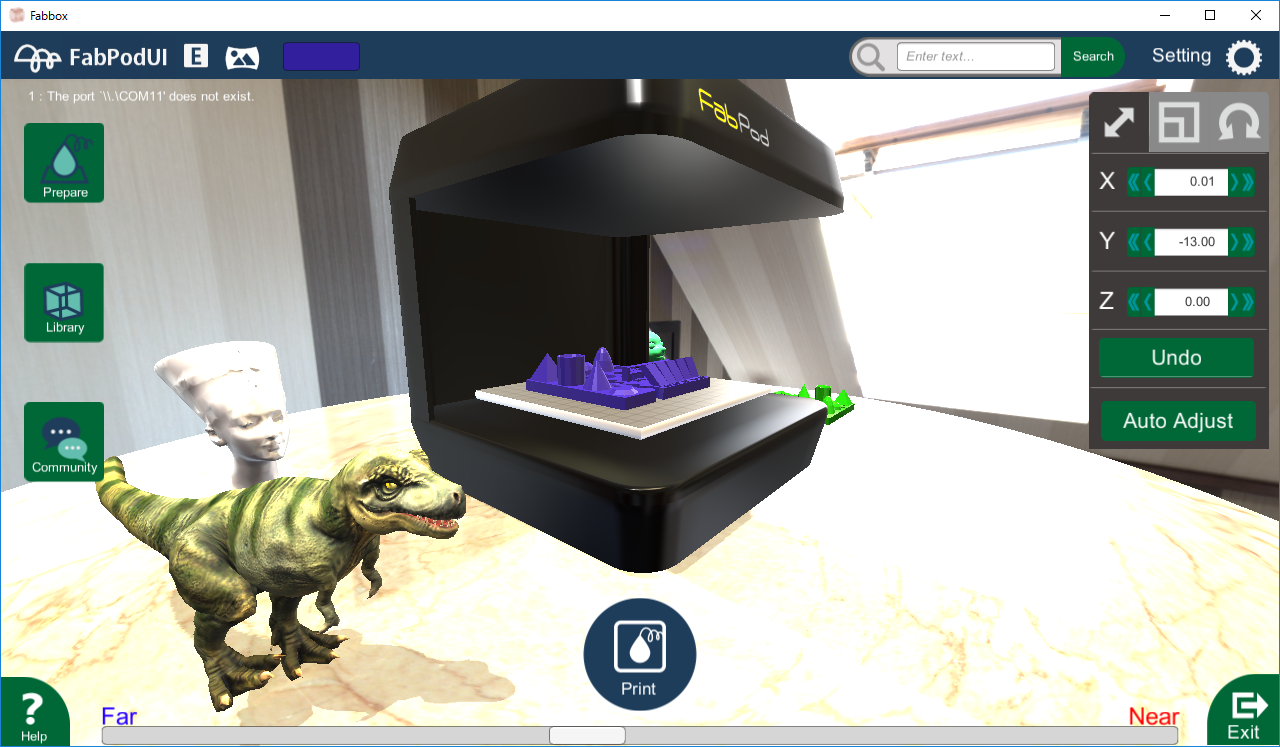Open Setting via the gear icon
Screen dimensions: 1280x747
pyautogui.click(x=1243, y=57)
